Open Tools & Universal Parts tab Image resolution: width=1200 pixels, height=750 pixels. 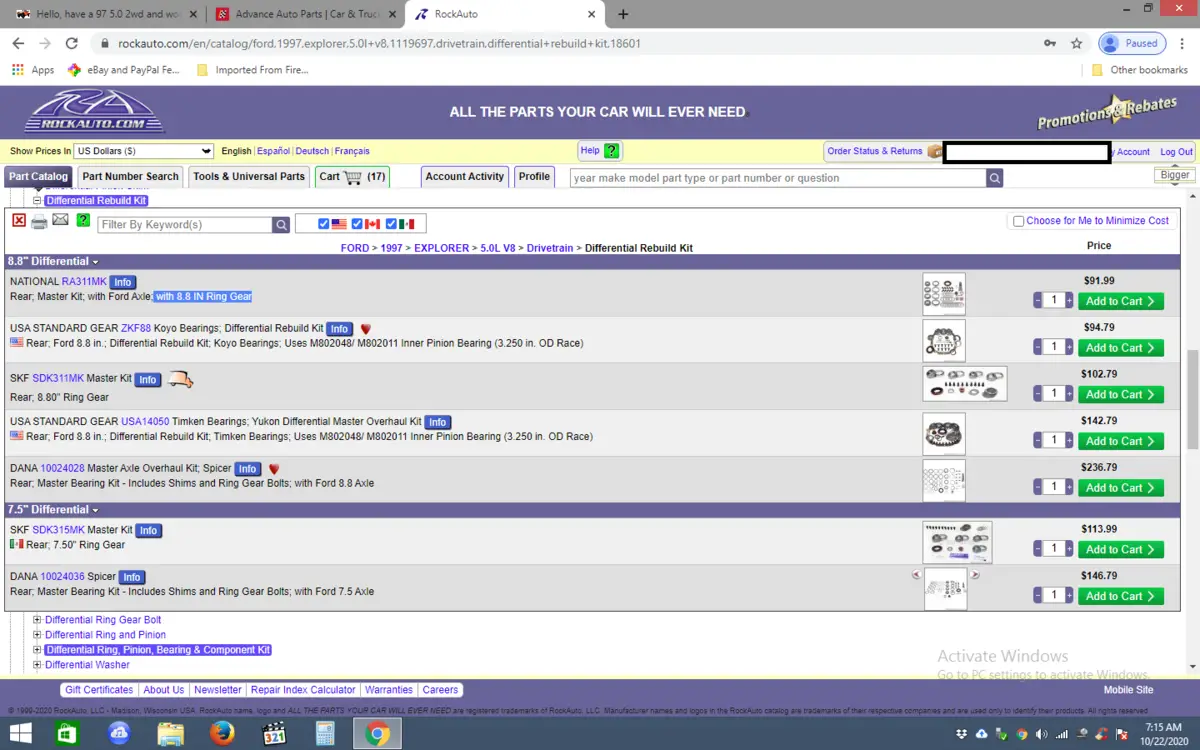click(249, 177)
